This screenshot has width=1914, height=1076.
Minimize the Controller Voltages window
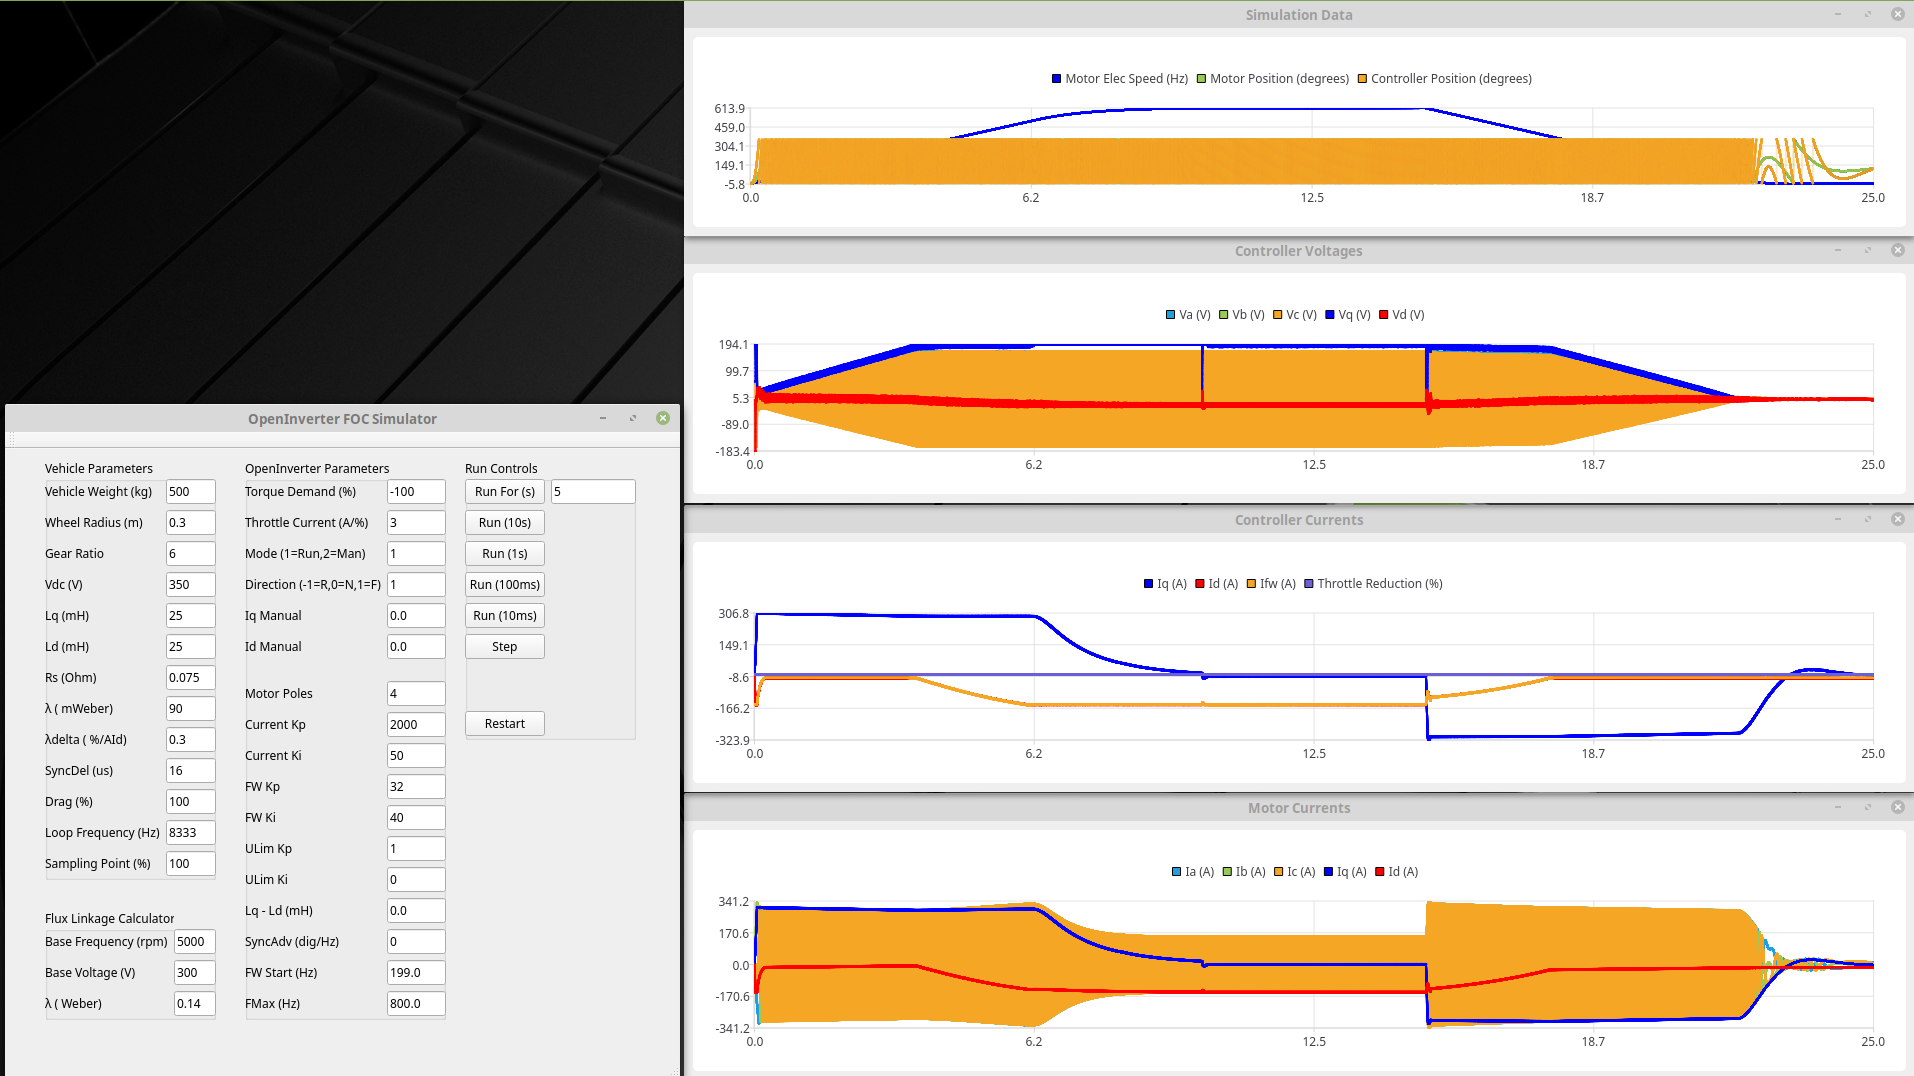[x=1838, y=250]
